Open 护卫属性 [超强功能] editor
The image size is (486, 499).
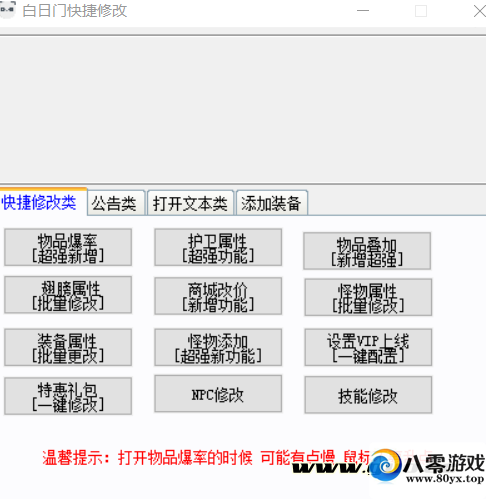(x=218, y=247)
